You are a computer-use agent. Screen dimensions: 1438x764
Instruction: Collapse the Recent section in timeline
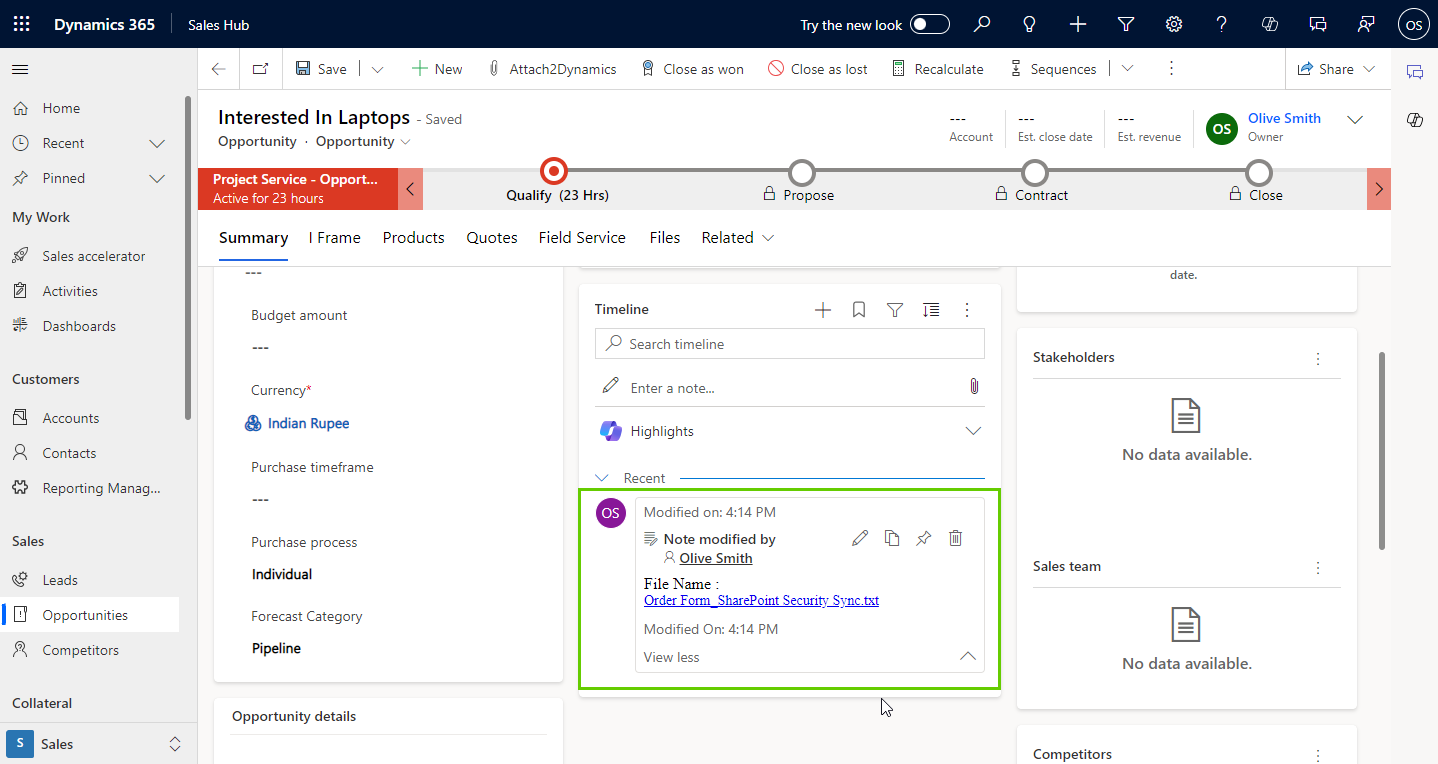(602, 478)
